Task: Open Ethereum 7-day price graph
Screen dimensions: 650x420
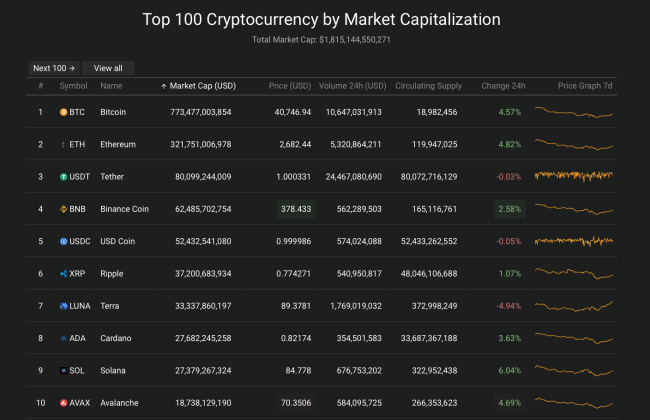Action: point(574,144)
